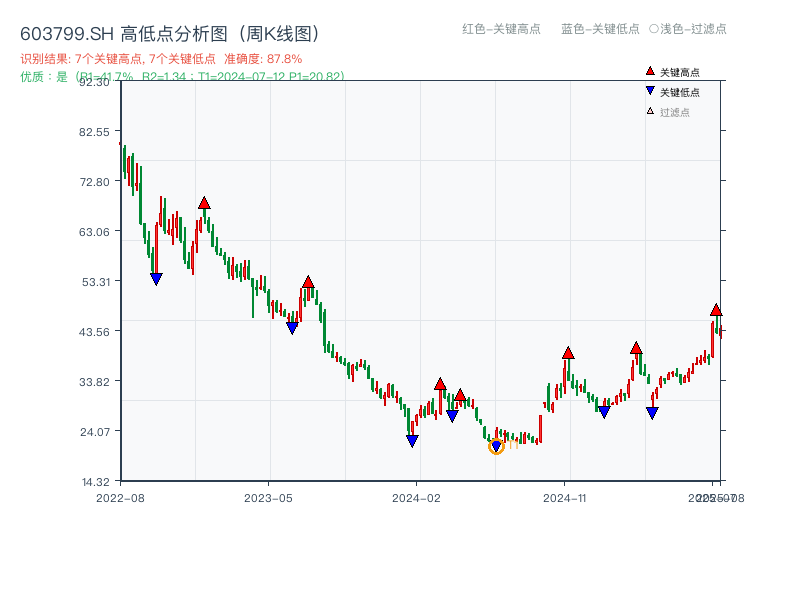800x600 pixels.
Task: Click the red key-high marker near July 2023
Action: [x=308, y=282]
